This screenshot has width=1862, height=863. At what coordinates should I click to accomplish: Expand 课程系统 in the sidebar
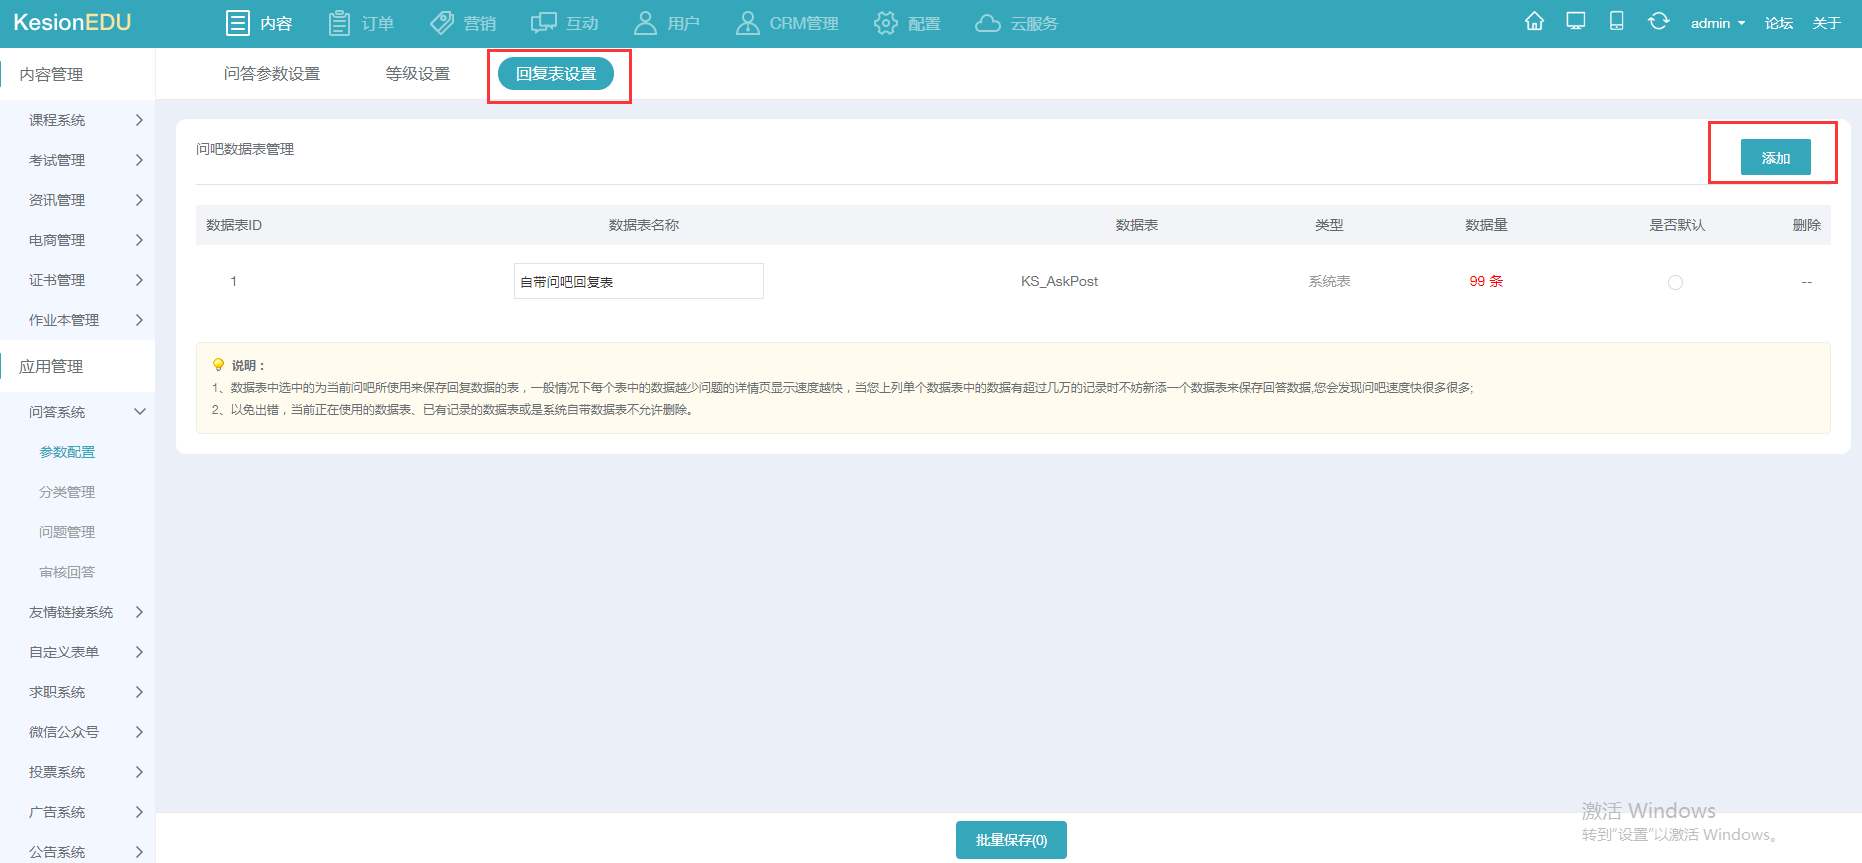(85, 120)
